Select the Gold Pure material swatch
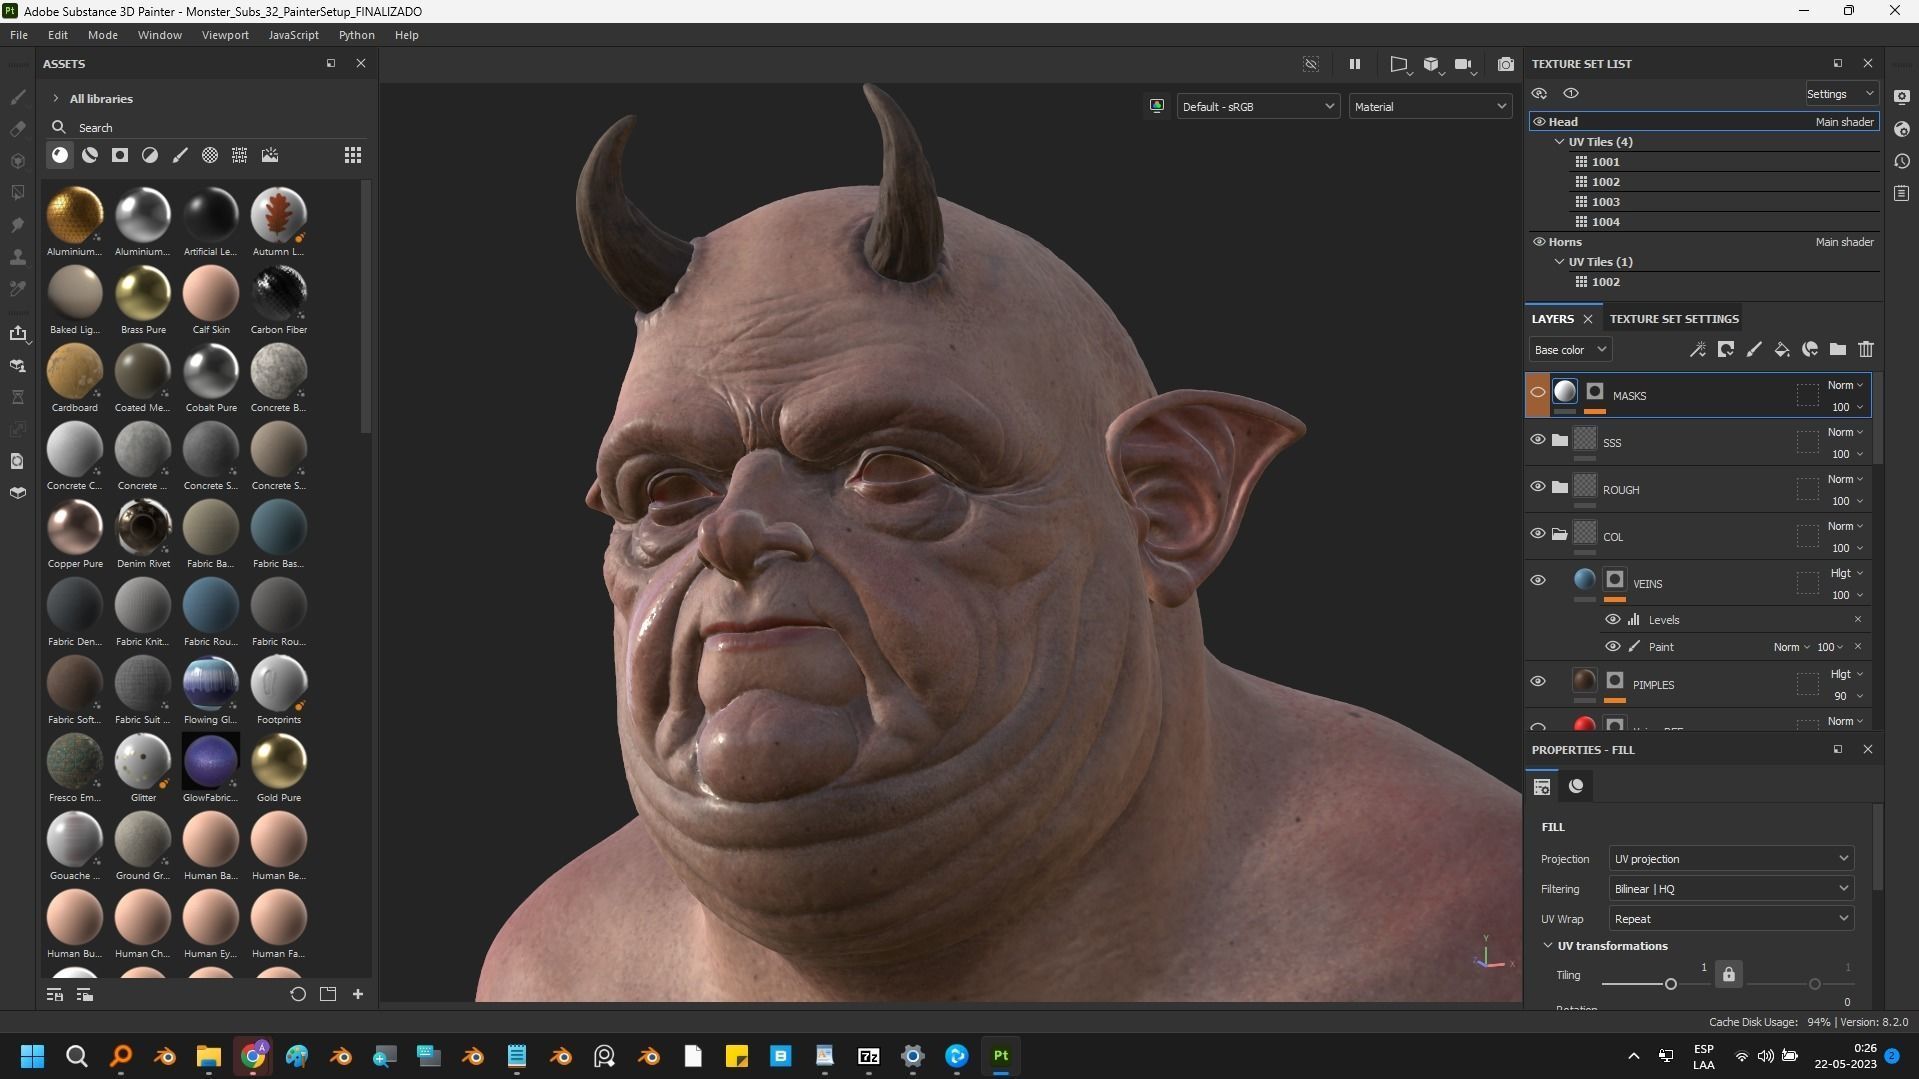Screen dimensions: 1919x1079 pos(279,761)
